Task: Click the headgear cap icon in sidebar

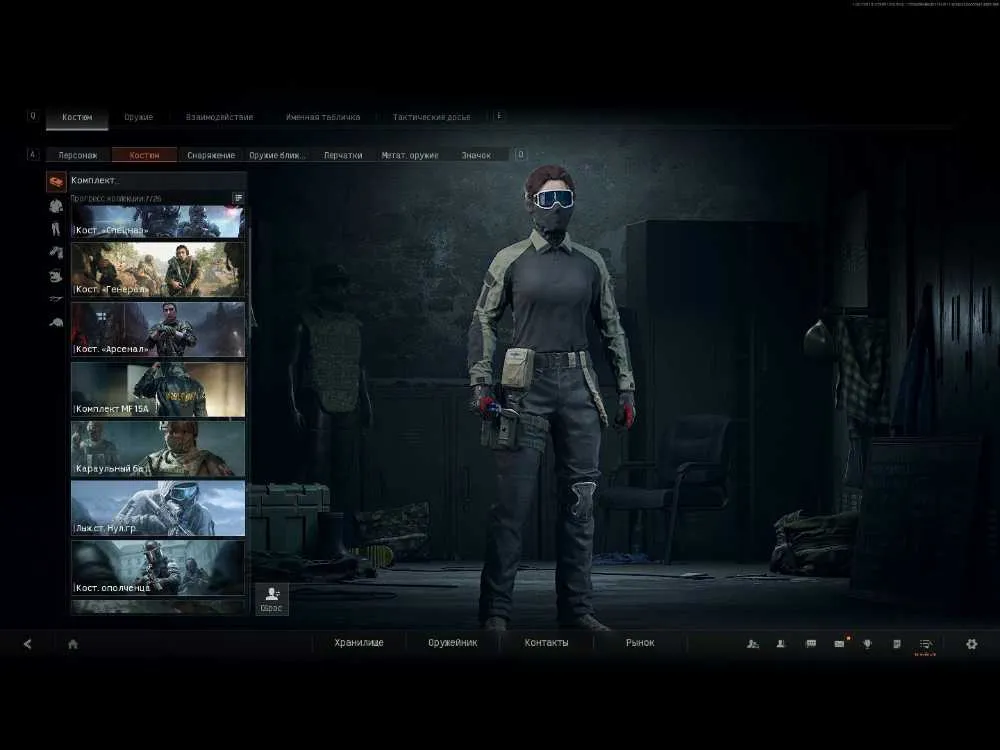Action: (56, 323)
